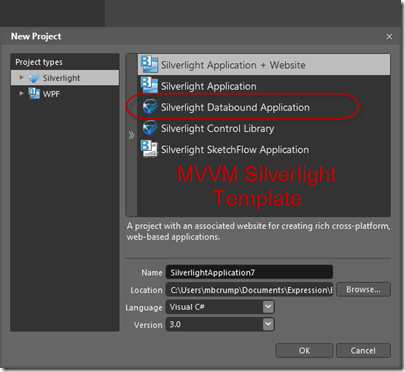Viewport: 405px width, 372px height.
Task: Click the WPF project type icon
Action: click(x=34, y=94)
